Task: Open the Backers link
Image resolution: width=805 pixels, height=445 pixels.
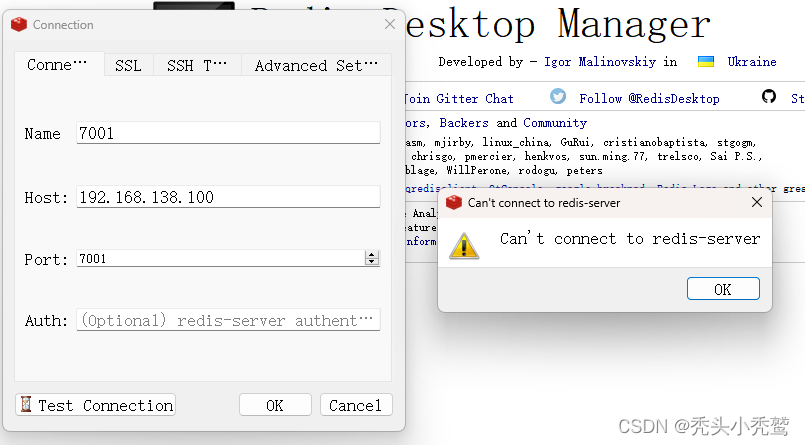Action: point(464,123)
